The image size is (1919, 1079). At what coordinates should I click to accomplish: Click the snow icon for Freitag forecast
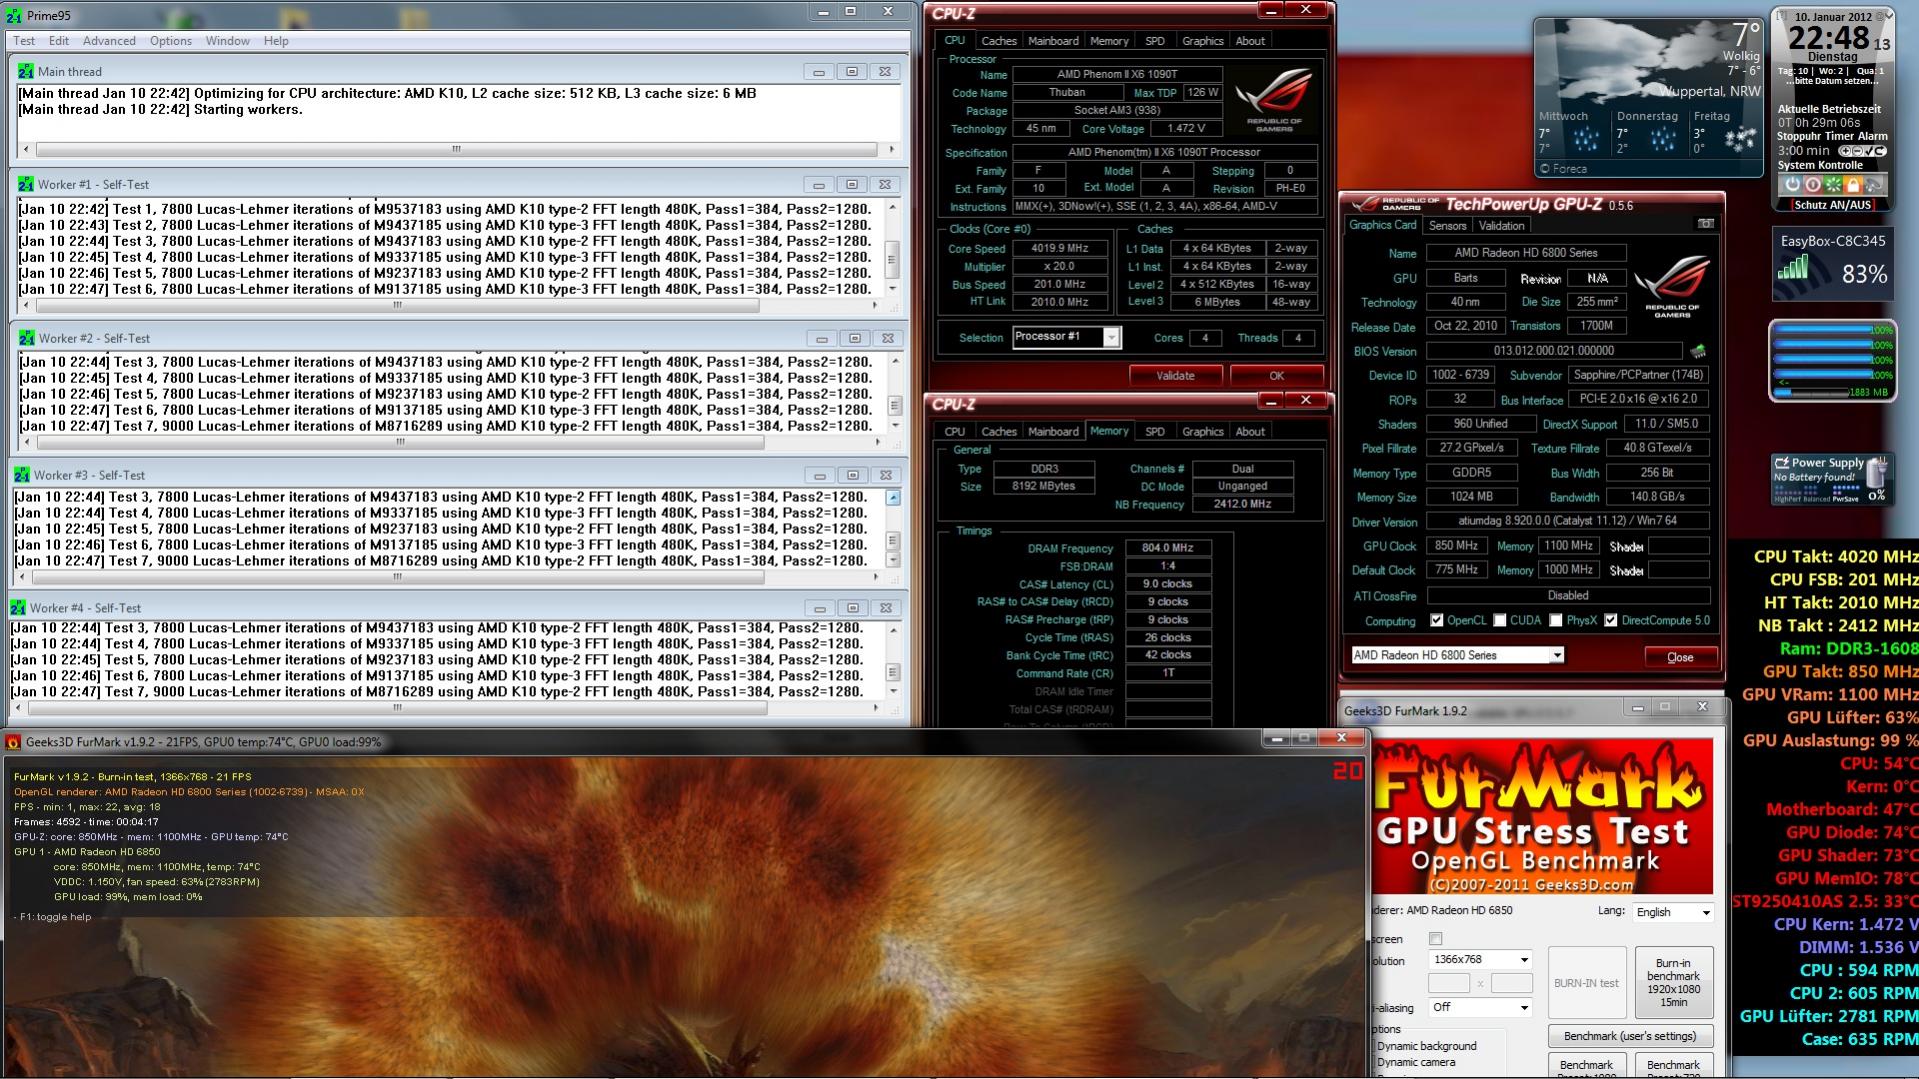tap(1740, 140)
